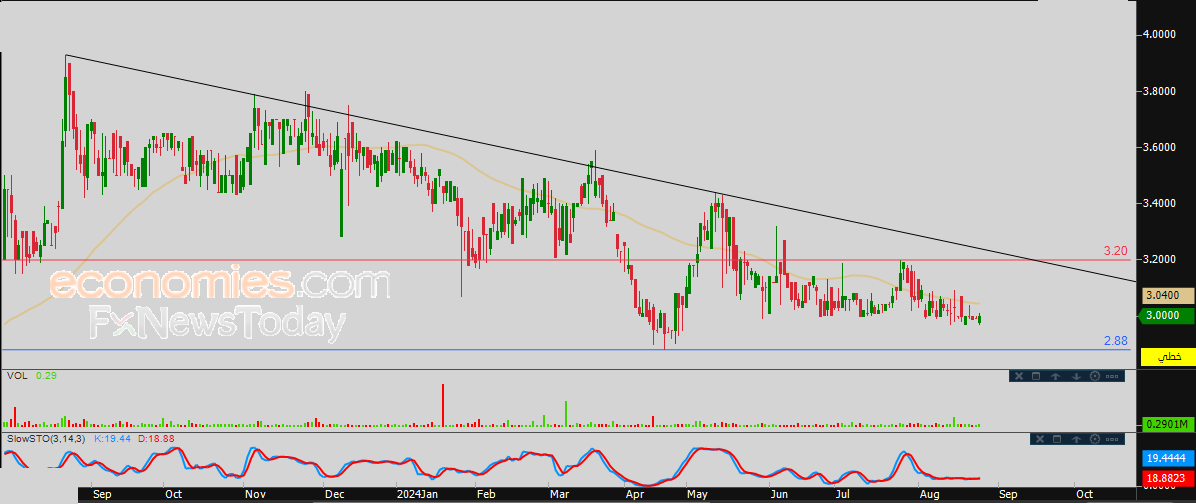
Task: Click the K:19.44 stochastic value
Action: (112, 439)
